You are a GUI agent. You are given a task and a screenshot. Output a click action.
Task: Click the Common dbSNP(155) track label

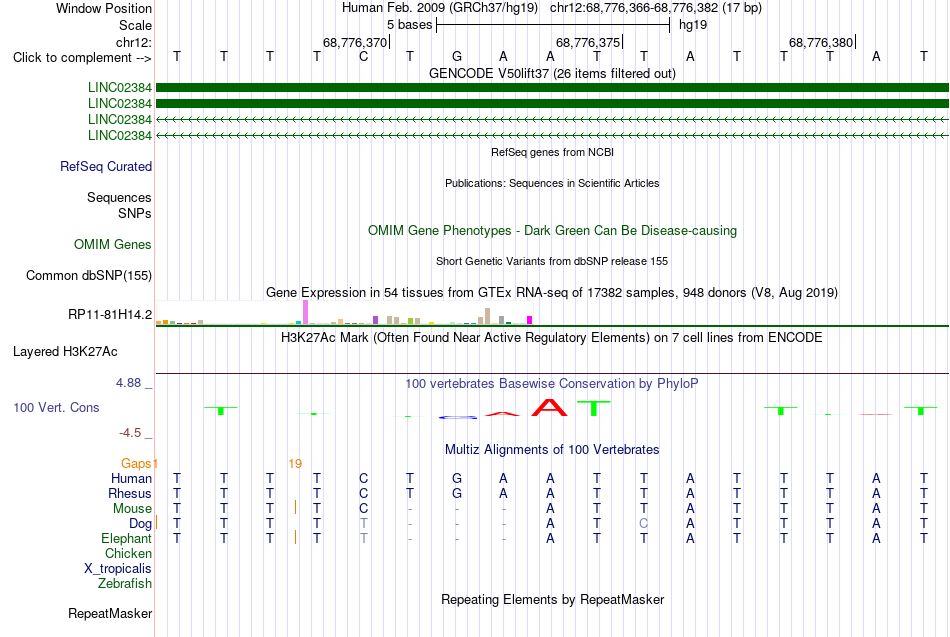point(88,275)
